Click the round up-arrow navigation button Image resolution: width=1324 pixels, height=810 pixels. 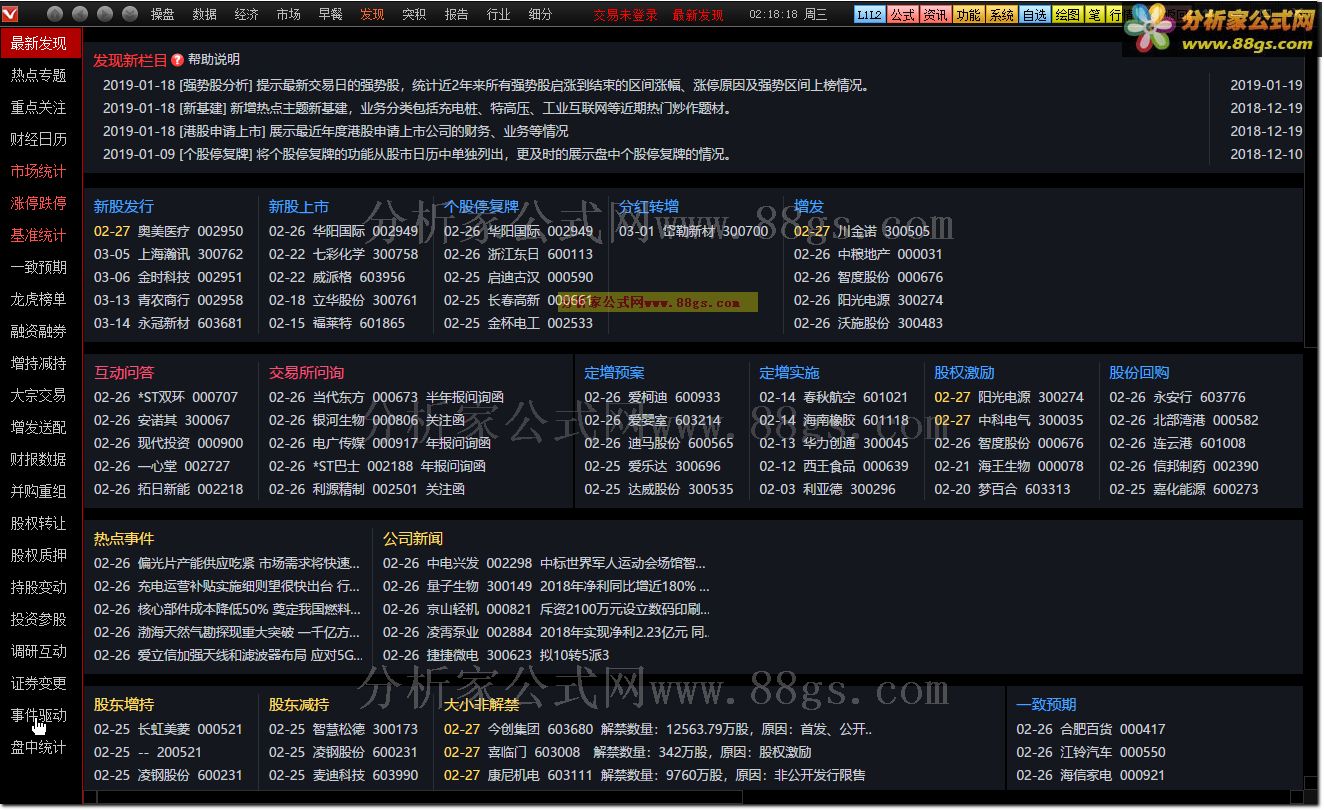tap(56, 14)
